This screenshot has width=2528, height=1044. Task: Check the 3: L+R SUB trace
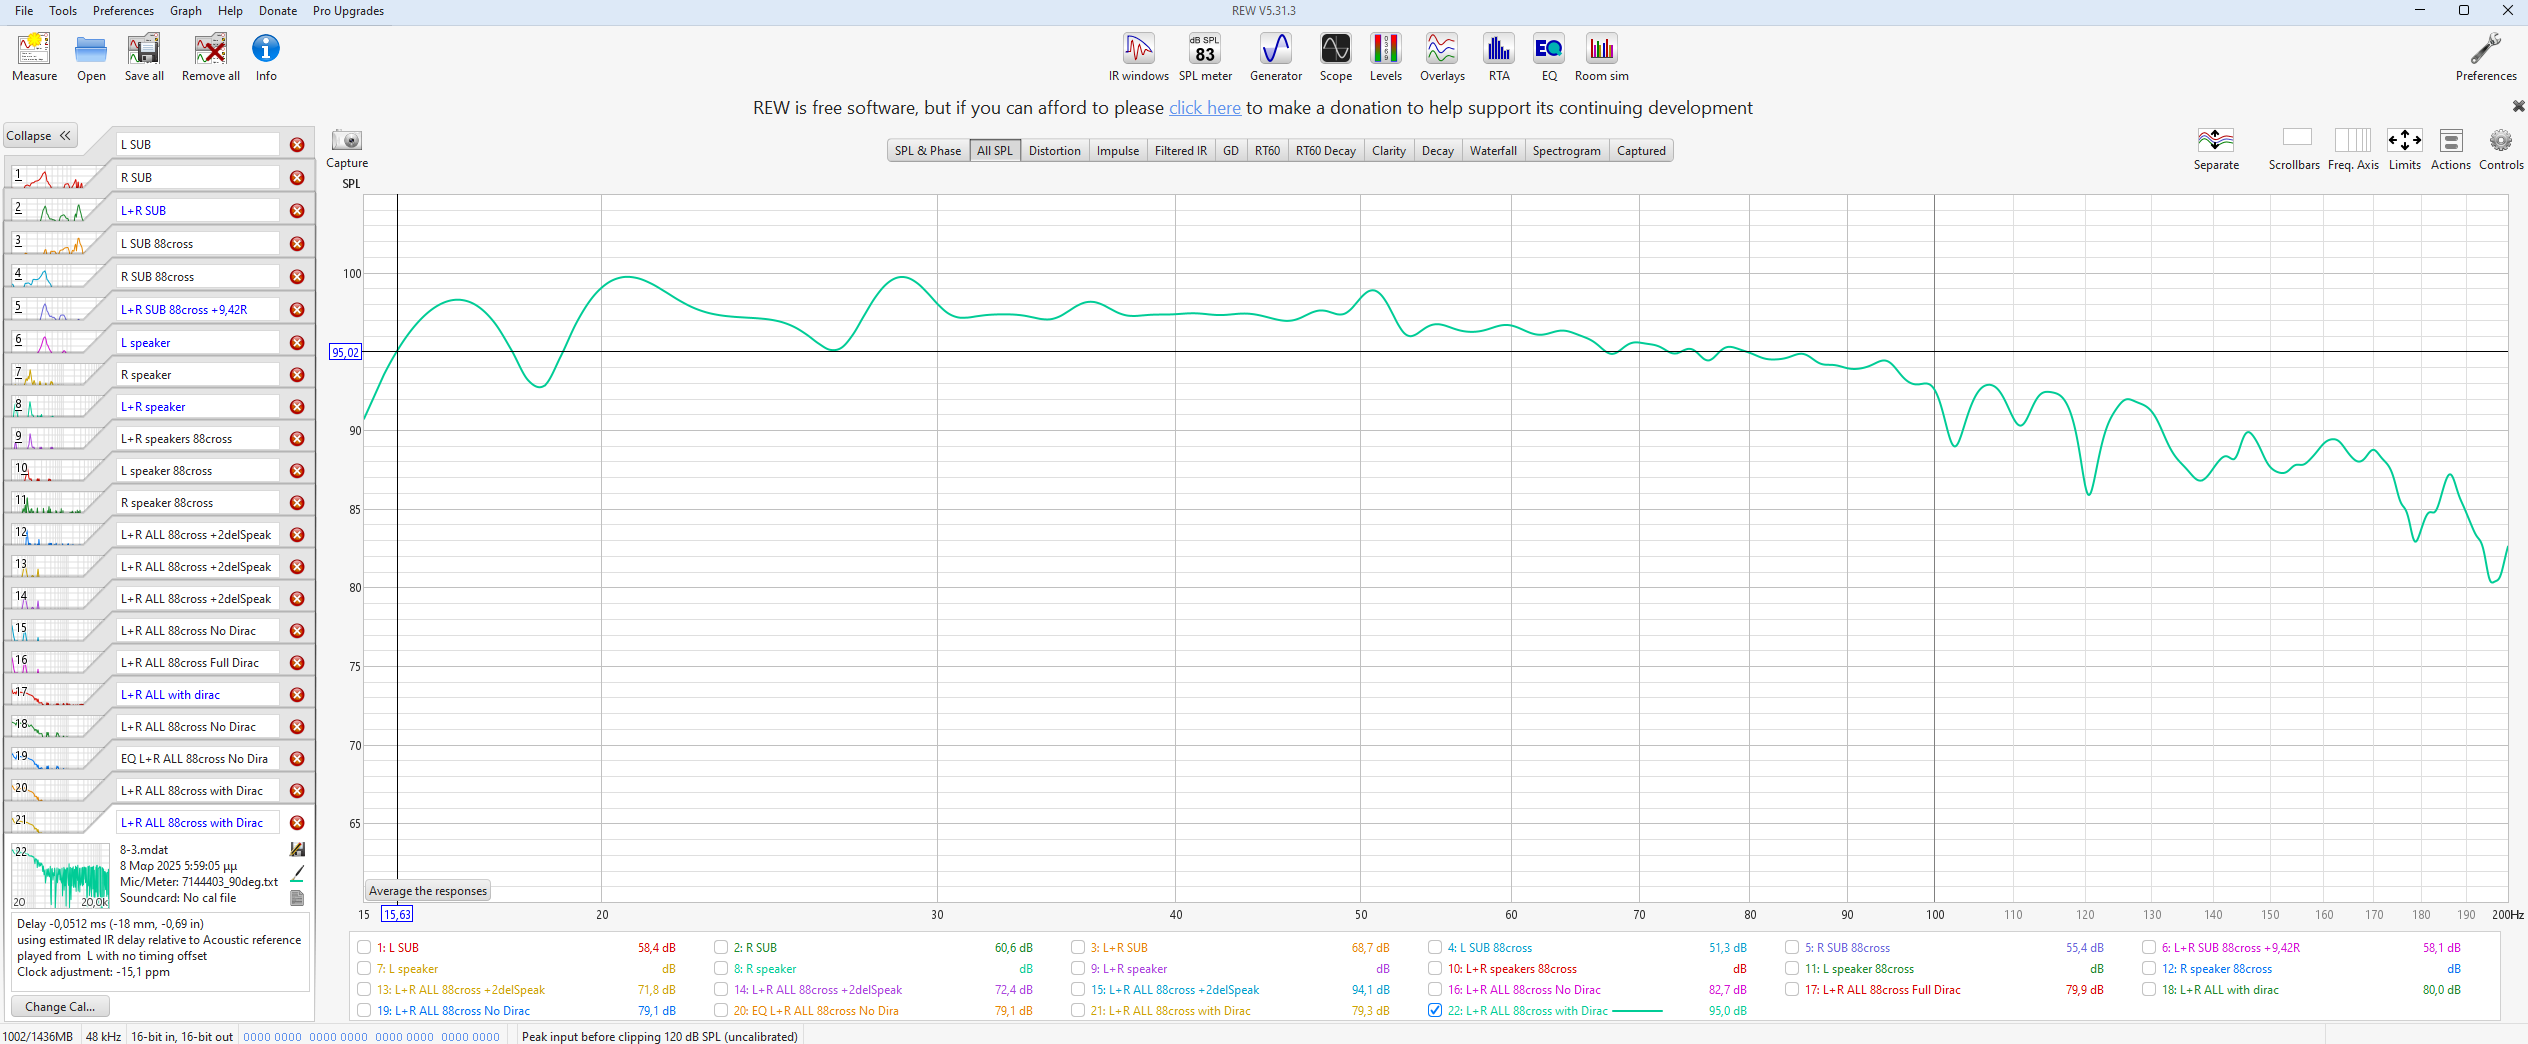[1078, 948]
